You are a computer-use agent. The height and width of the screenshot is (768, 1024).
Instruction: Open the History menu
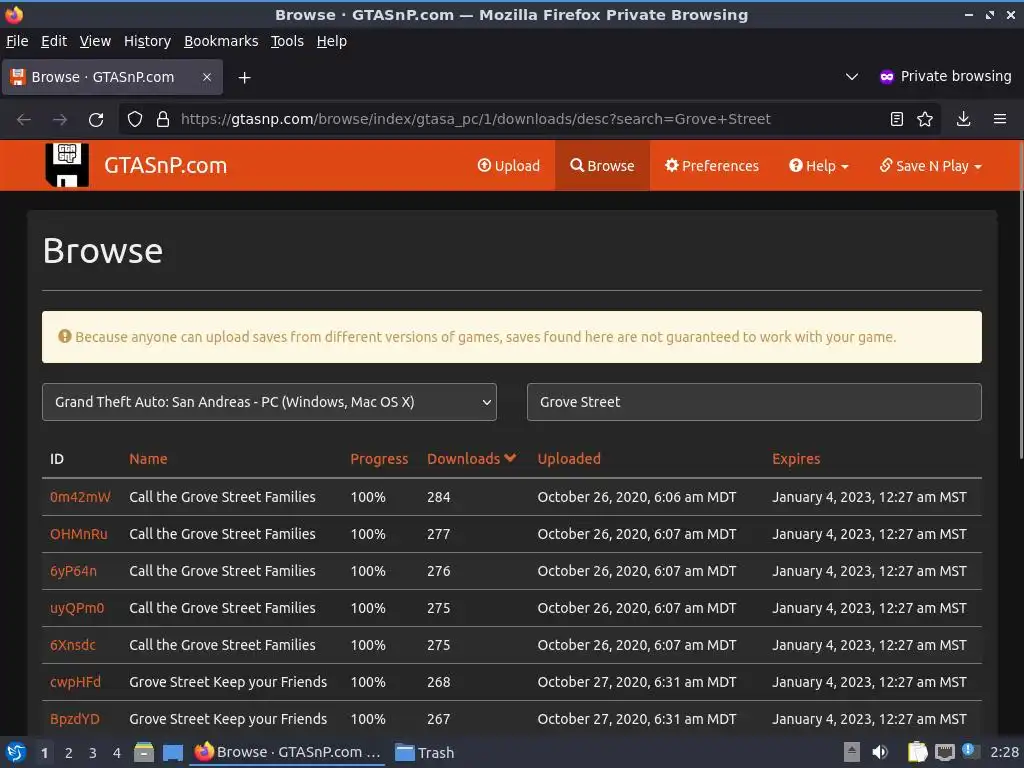[147, 41]
